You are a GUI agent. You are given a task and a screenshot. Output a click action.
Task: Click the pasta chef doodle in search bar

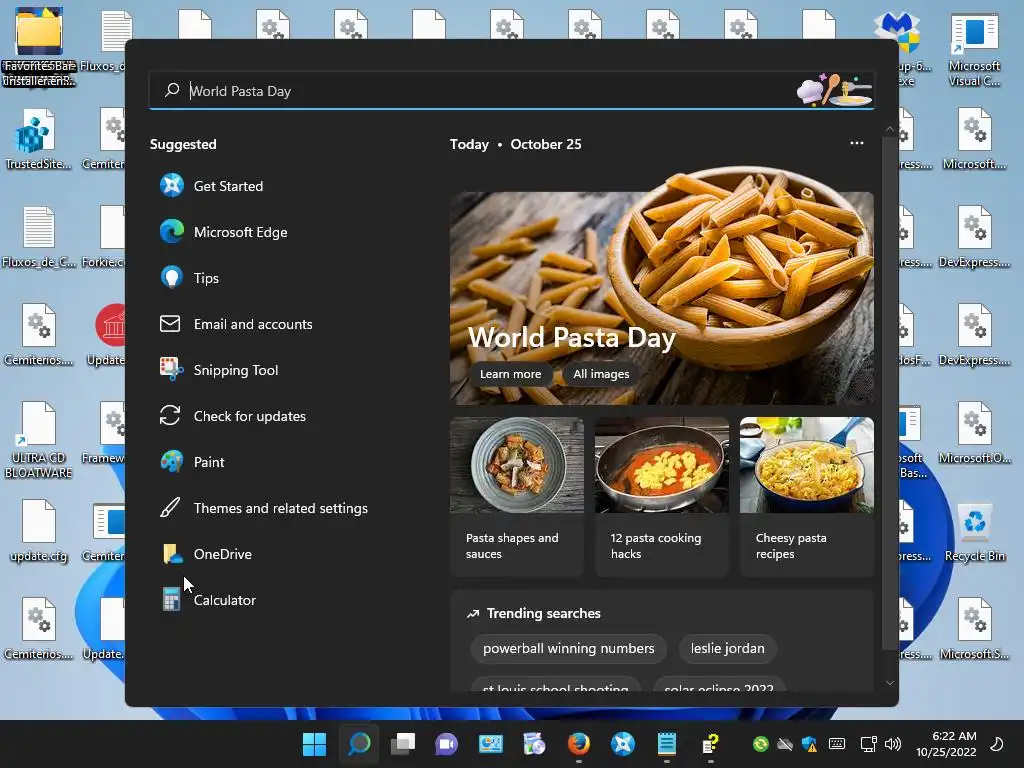pyautogui.click(x=834, y=90)
